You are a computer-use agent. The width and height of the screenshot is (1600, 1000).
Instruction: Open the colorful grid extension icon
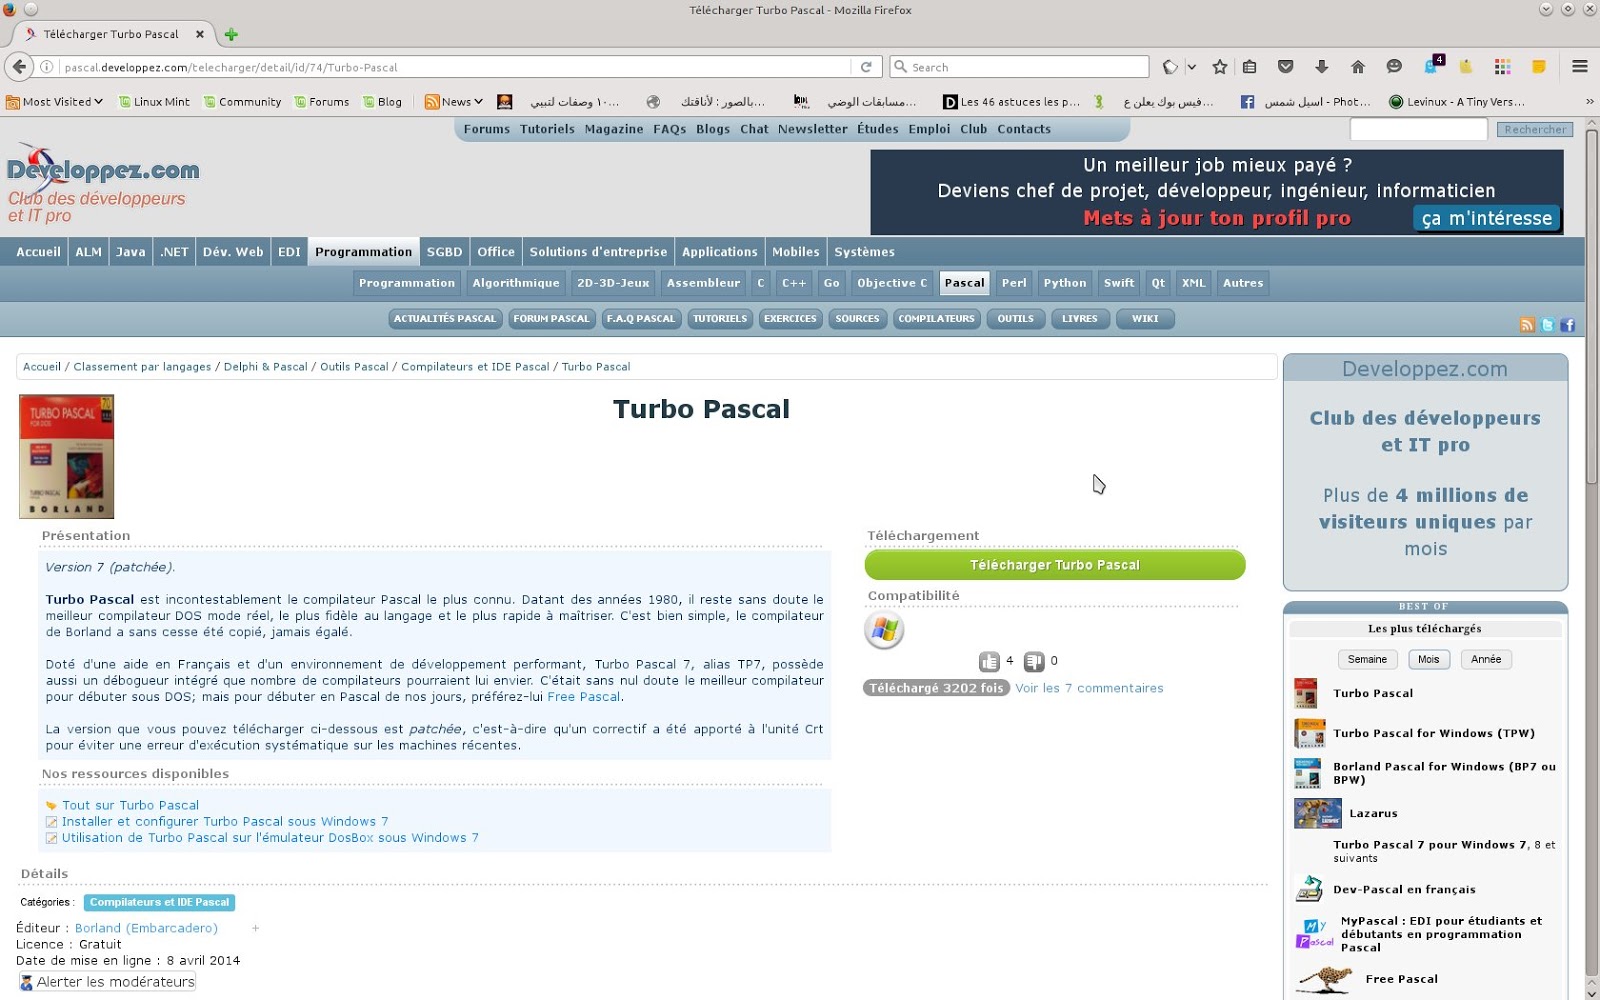coord(1502,67)
